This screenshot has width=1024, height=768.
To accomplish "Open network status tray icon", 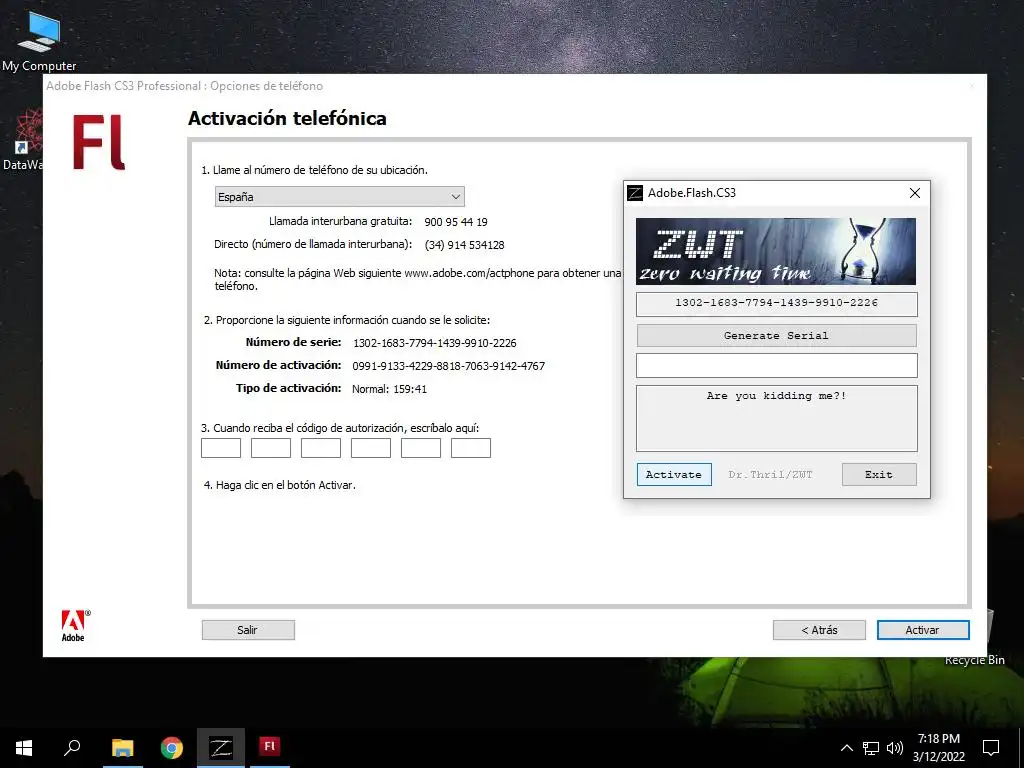I will pos(871,748).
